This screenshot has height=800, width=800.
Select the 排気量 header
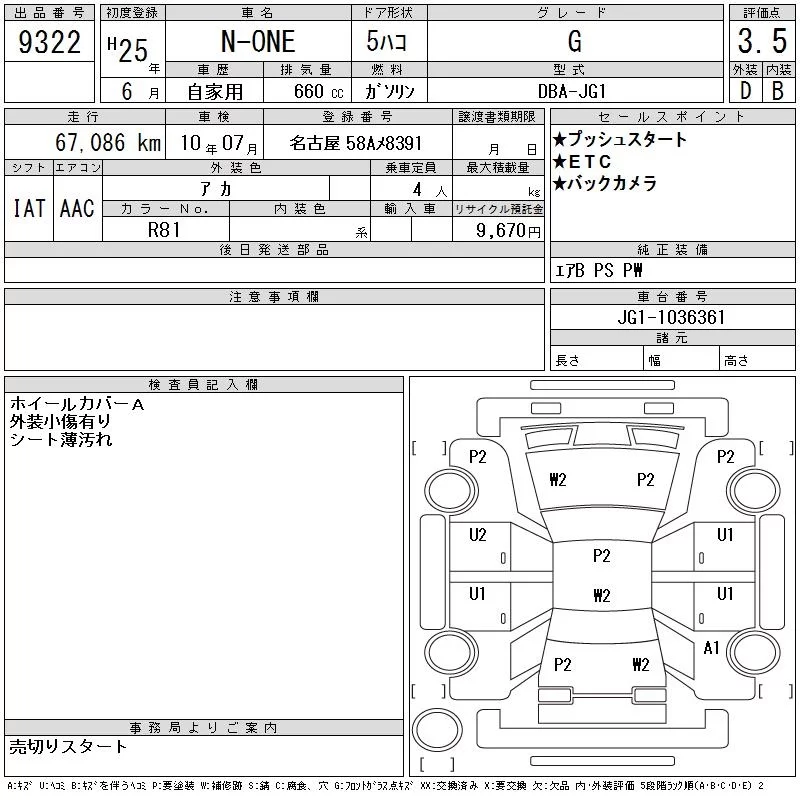[307, 69]
